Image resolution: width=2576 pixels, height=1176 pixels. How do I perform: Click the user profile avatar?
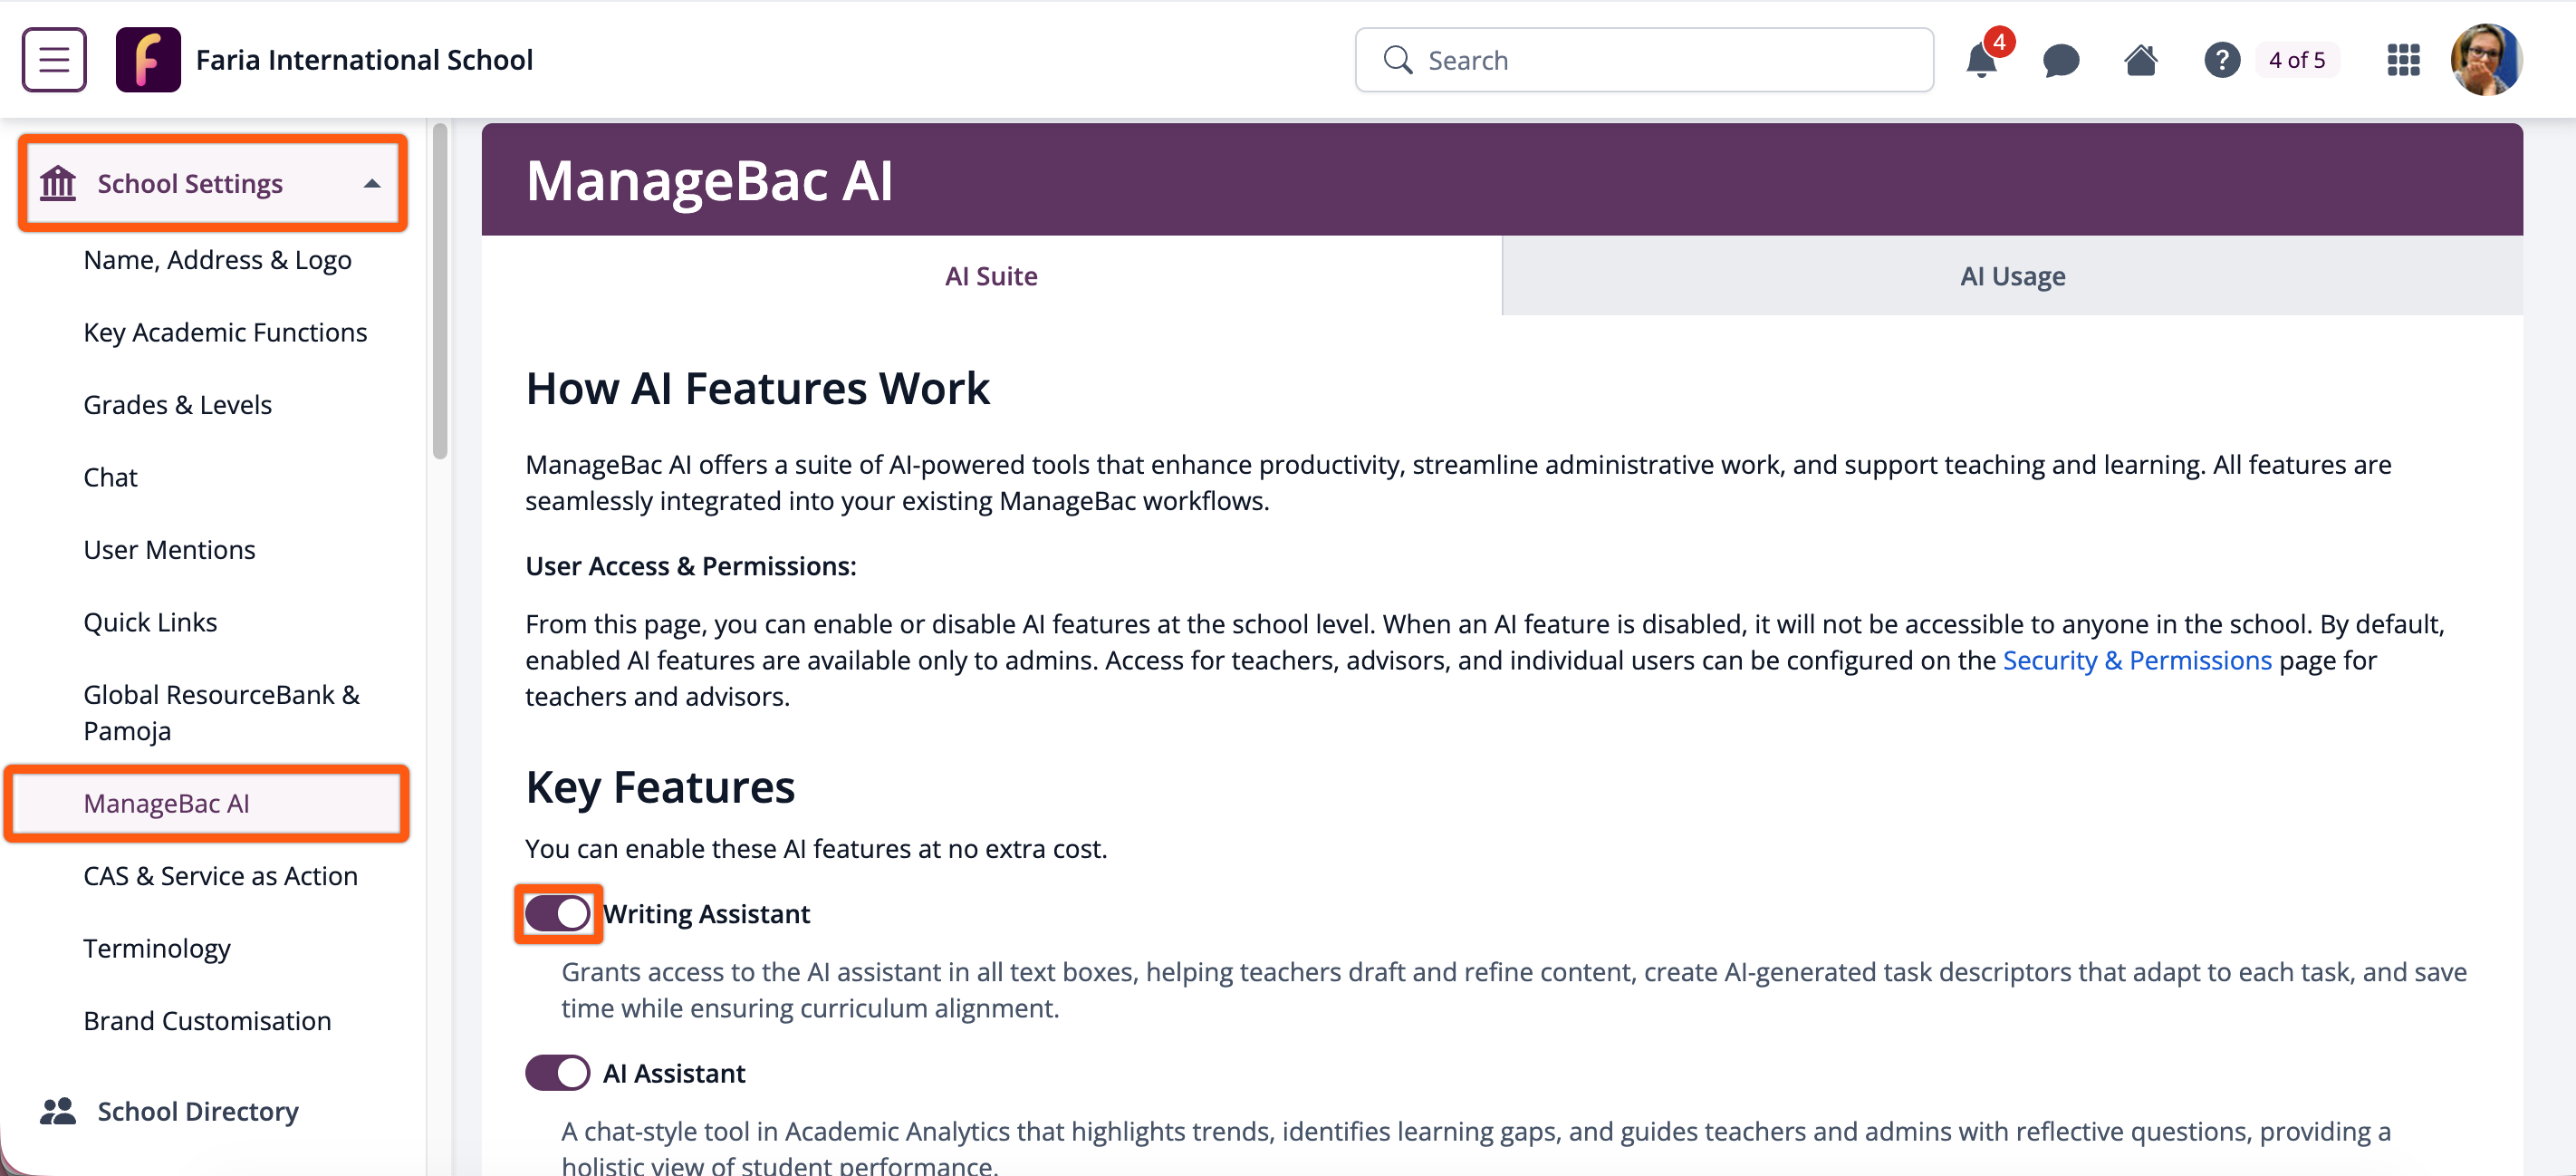2485,60
